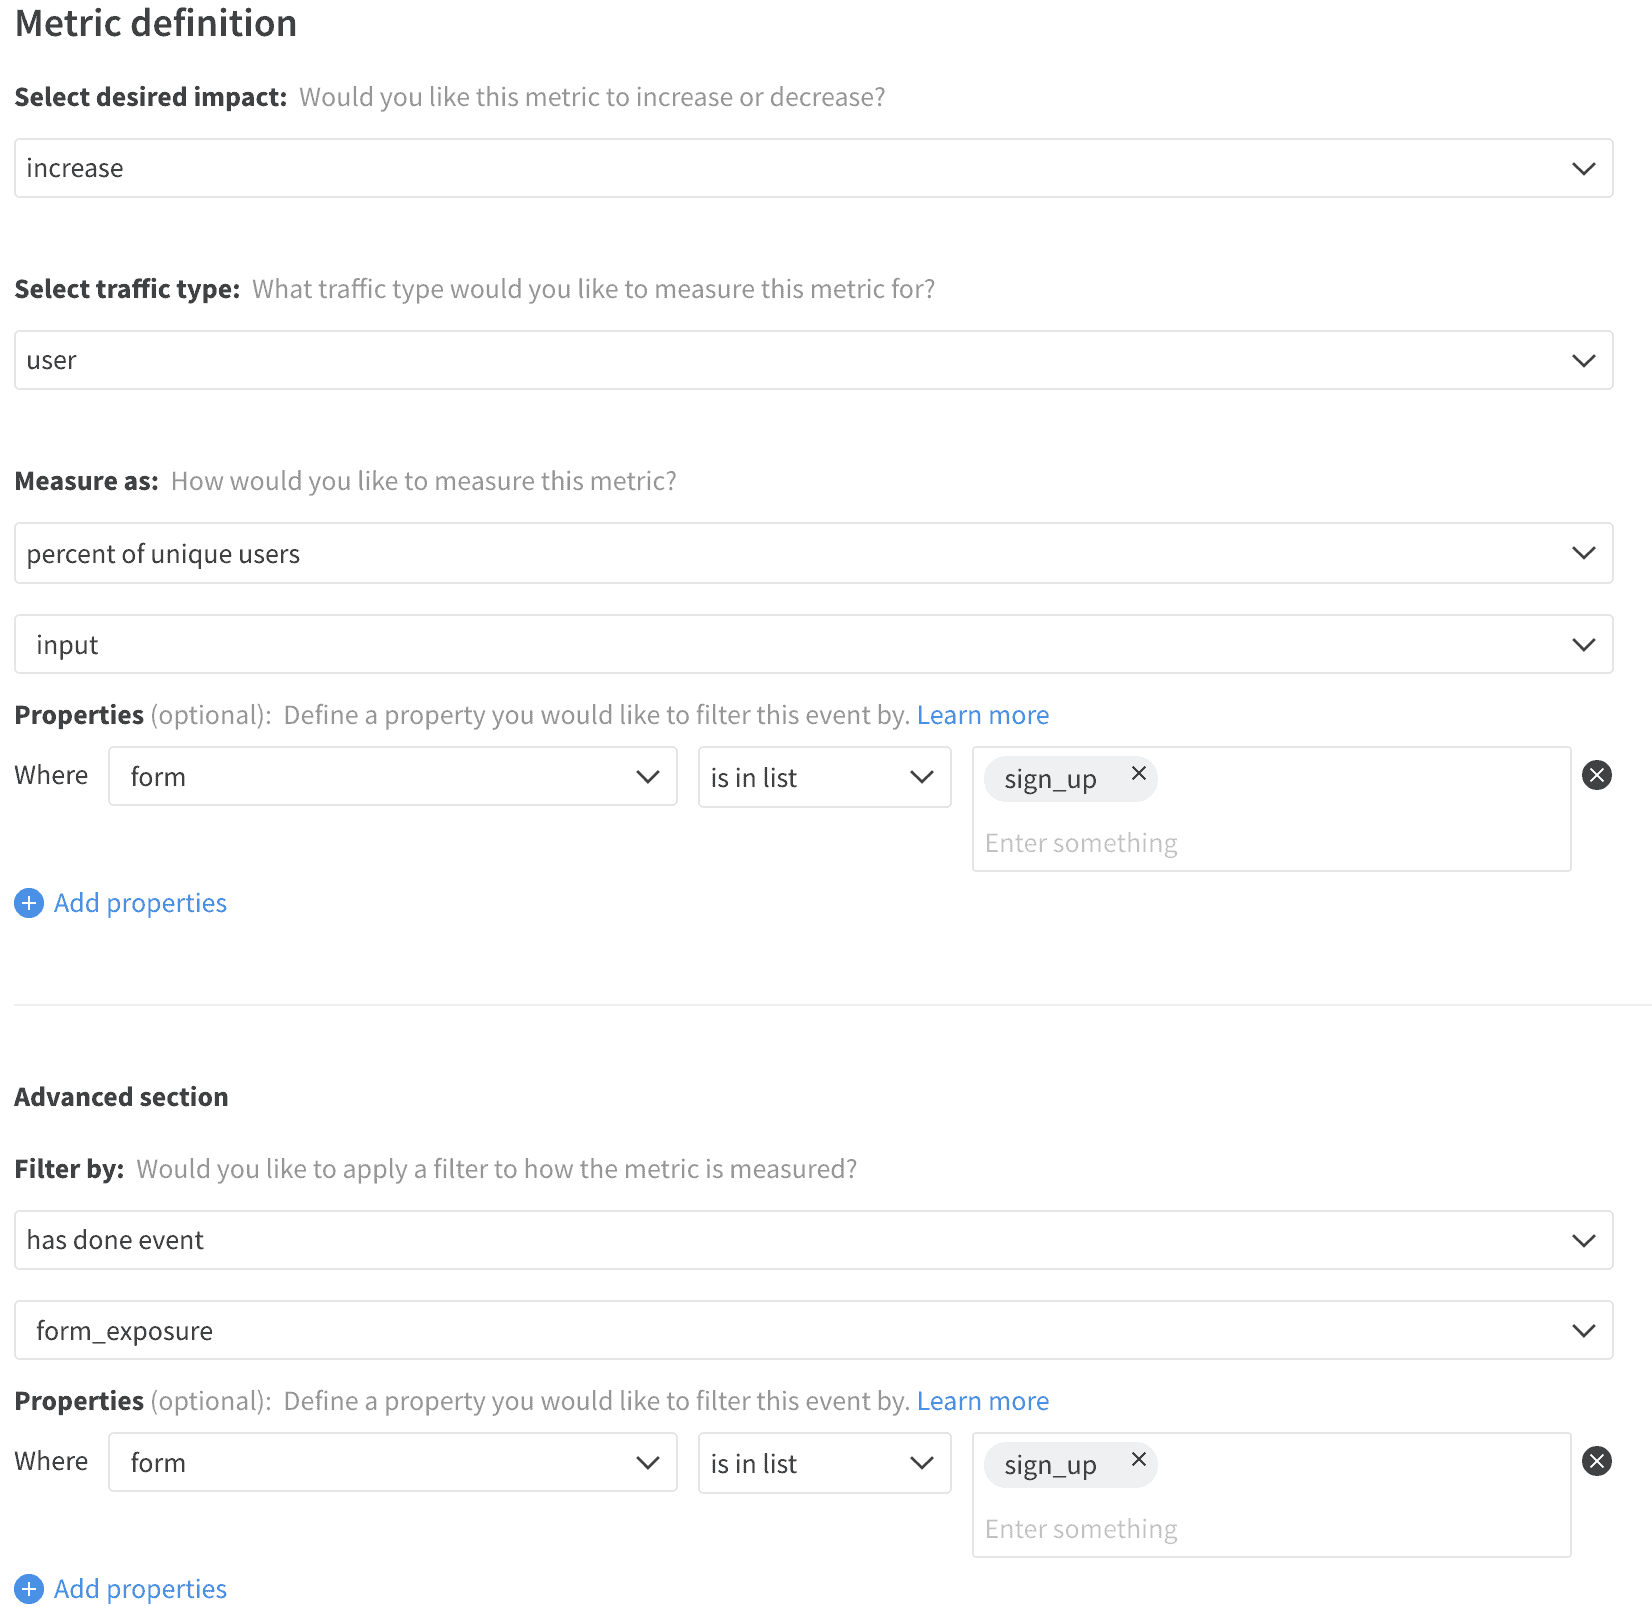1652x1622 pixels.
Task: Expand 'percent of unique users' measure dropdown
Action: (x=813, y=553)
